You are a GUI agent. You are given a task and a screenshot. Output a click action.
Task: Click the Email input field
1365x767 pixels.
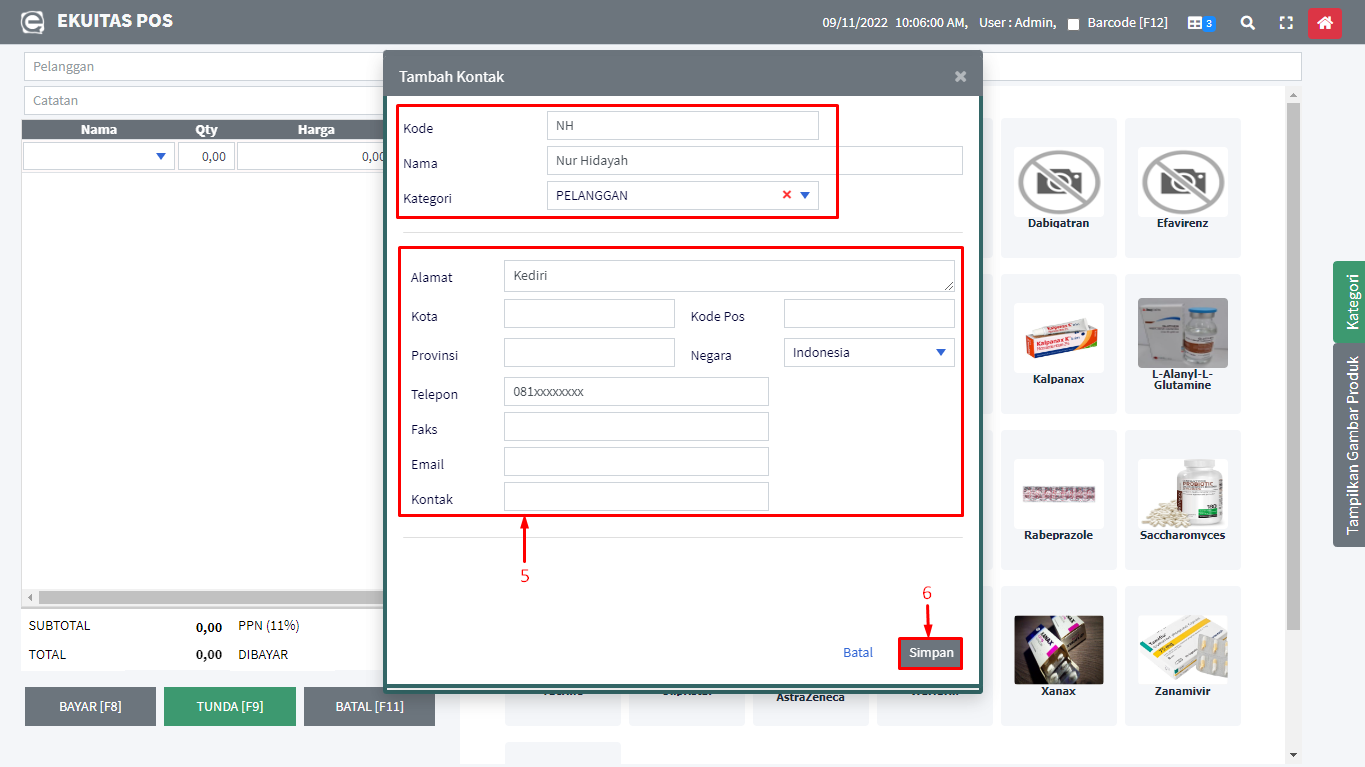point(636,461)
